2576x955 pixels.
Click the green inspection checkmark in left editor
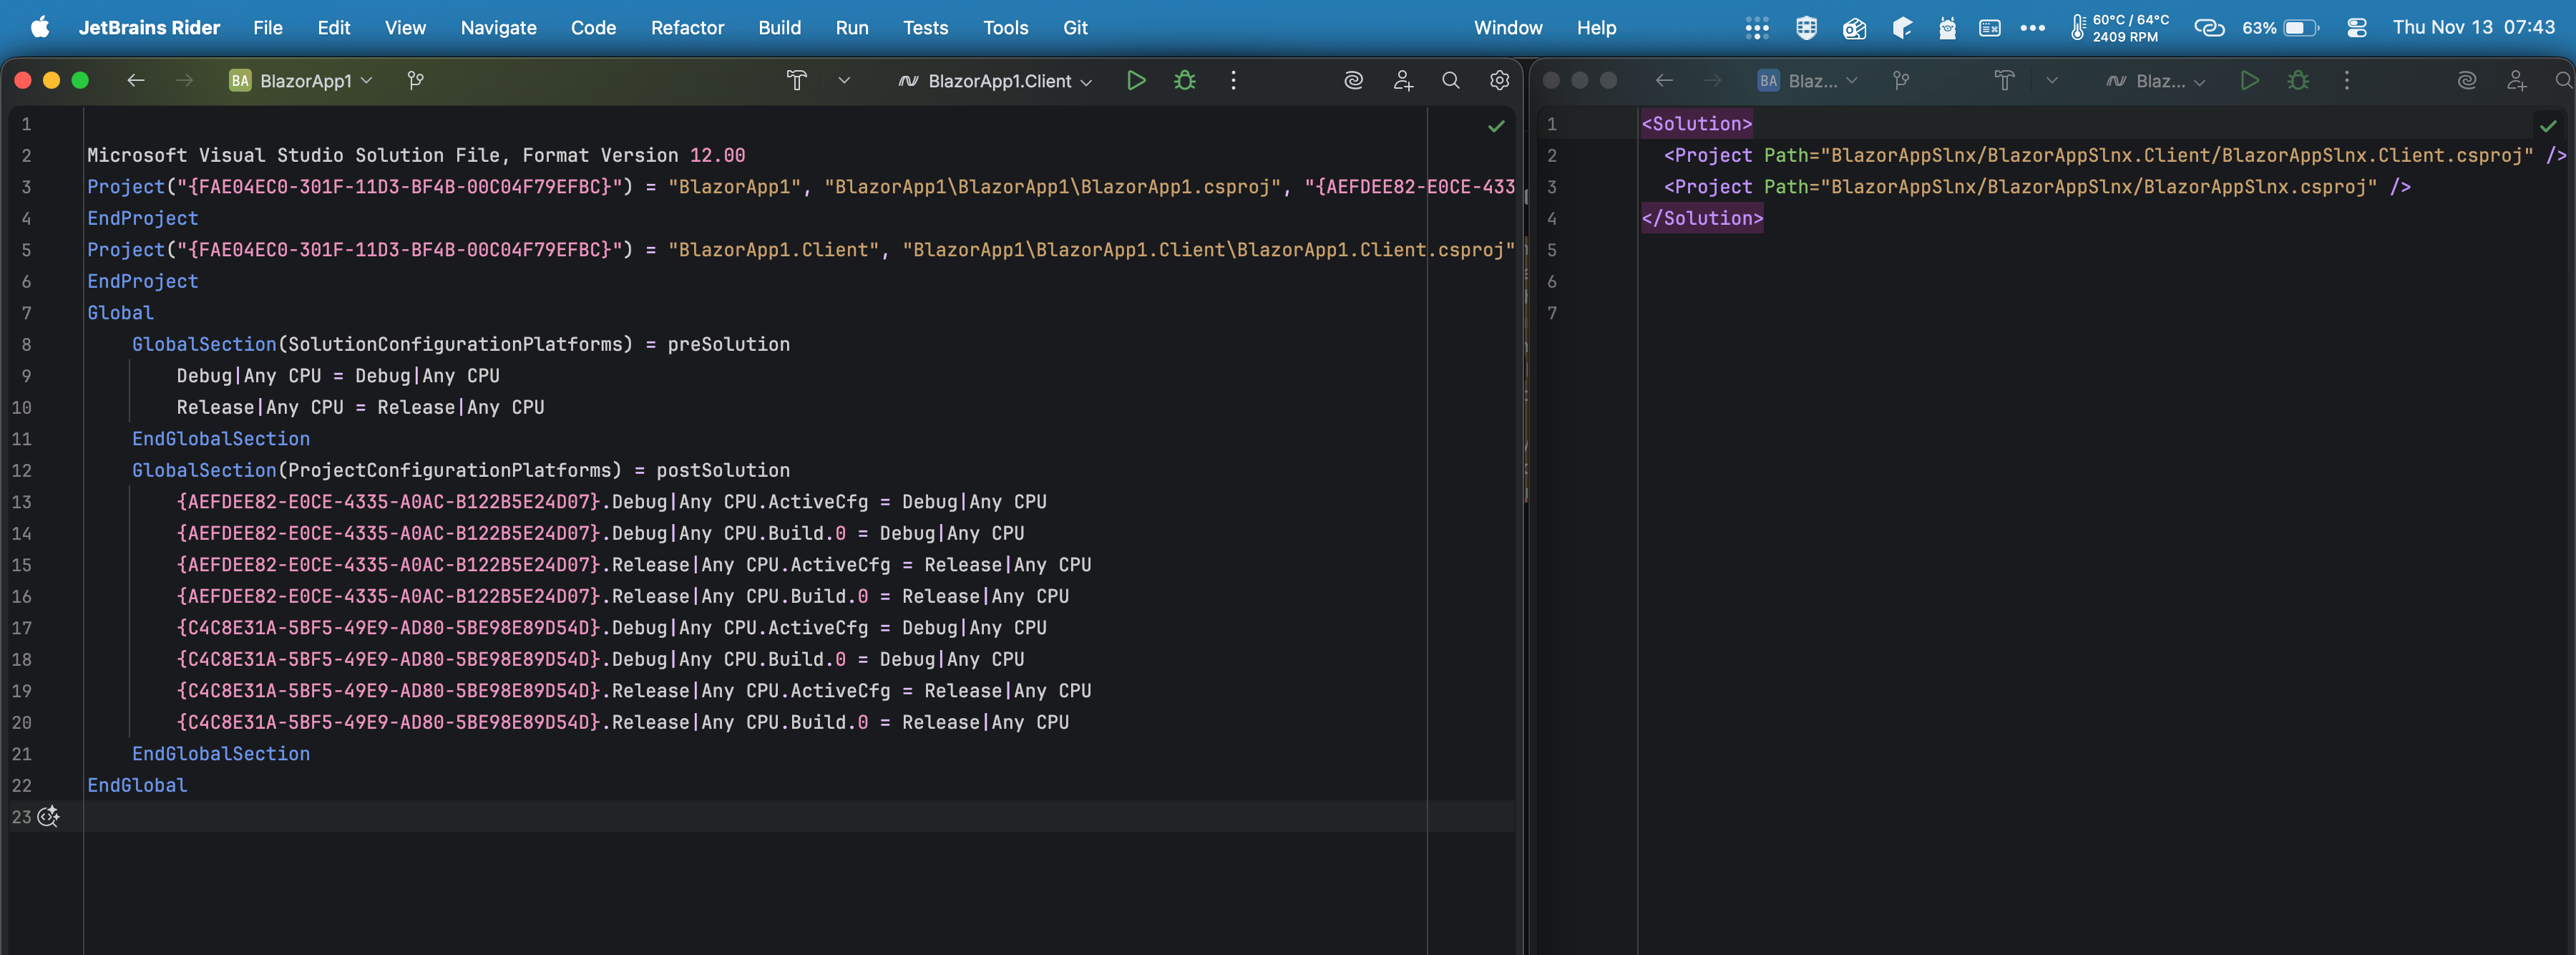(x=1496, y=126)
